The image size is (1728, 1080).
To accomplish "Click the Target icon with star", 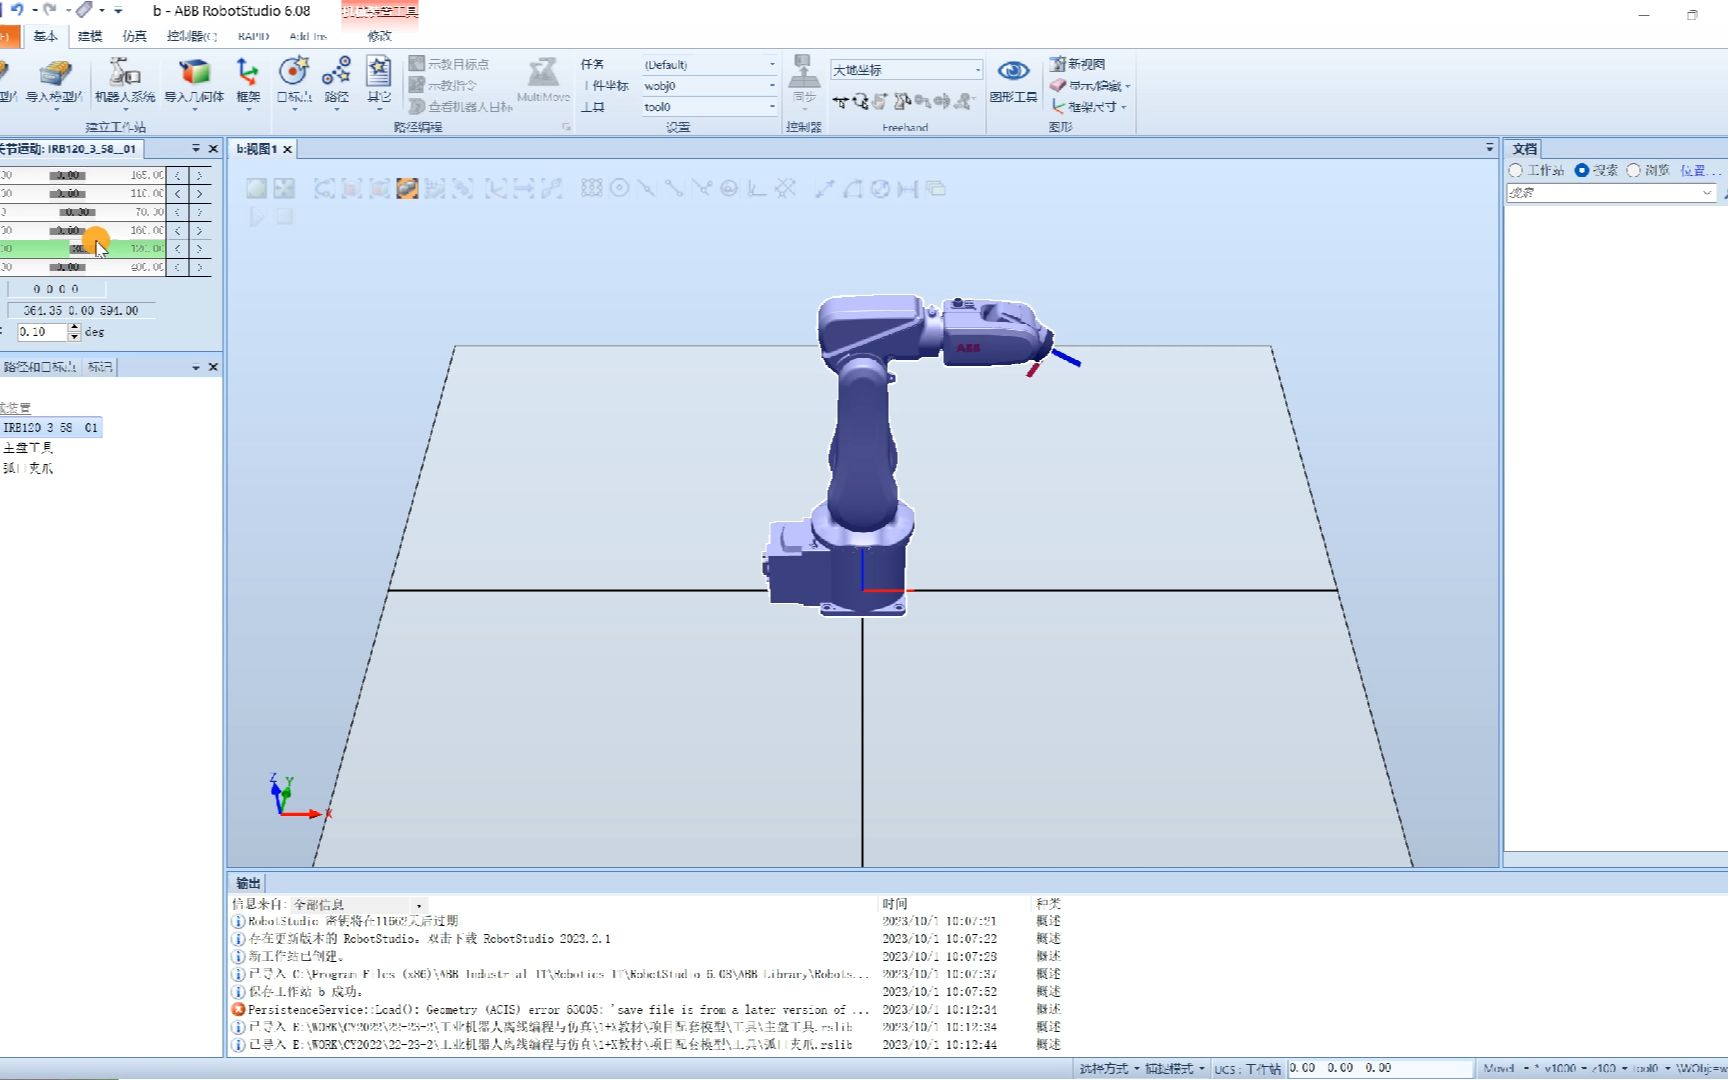I will pos(293,72).
